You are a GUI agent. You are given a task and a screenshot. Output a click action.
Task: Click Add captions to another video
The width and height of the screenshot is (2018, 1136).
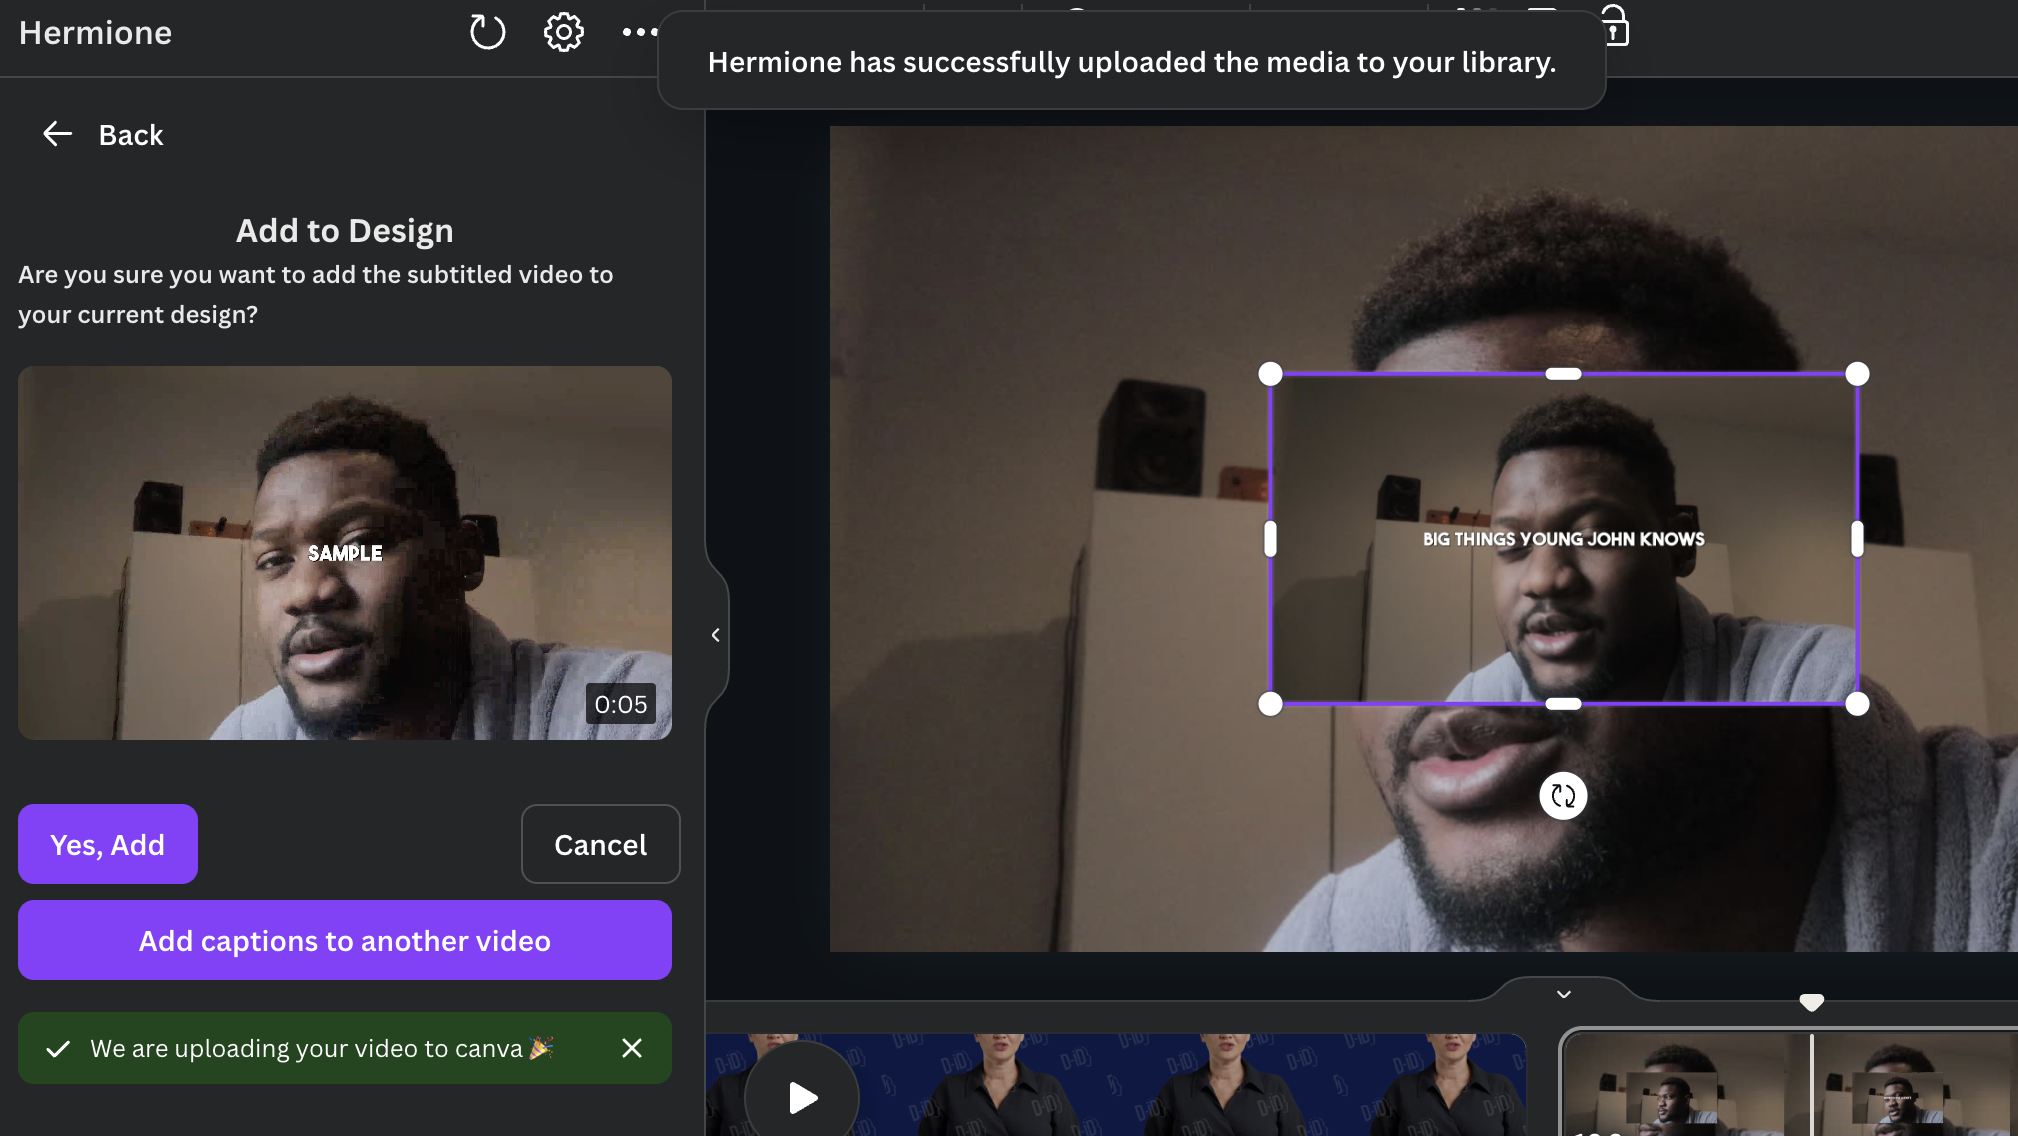click(344, 940)
